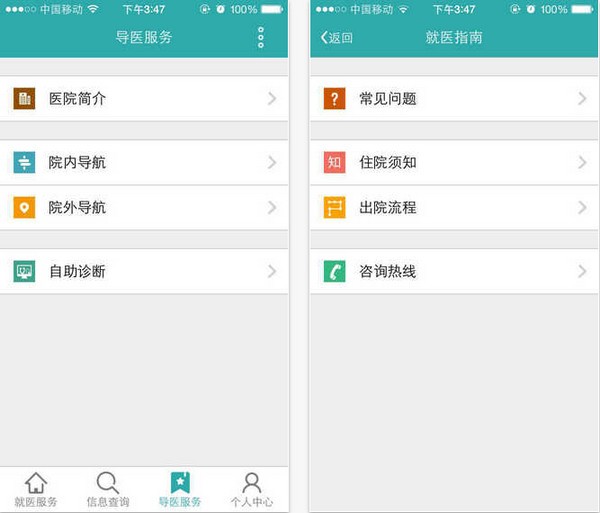Tap the 医院简介 building icon

24,98
